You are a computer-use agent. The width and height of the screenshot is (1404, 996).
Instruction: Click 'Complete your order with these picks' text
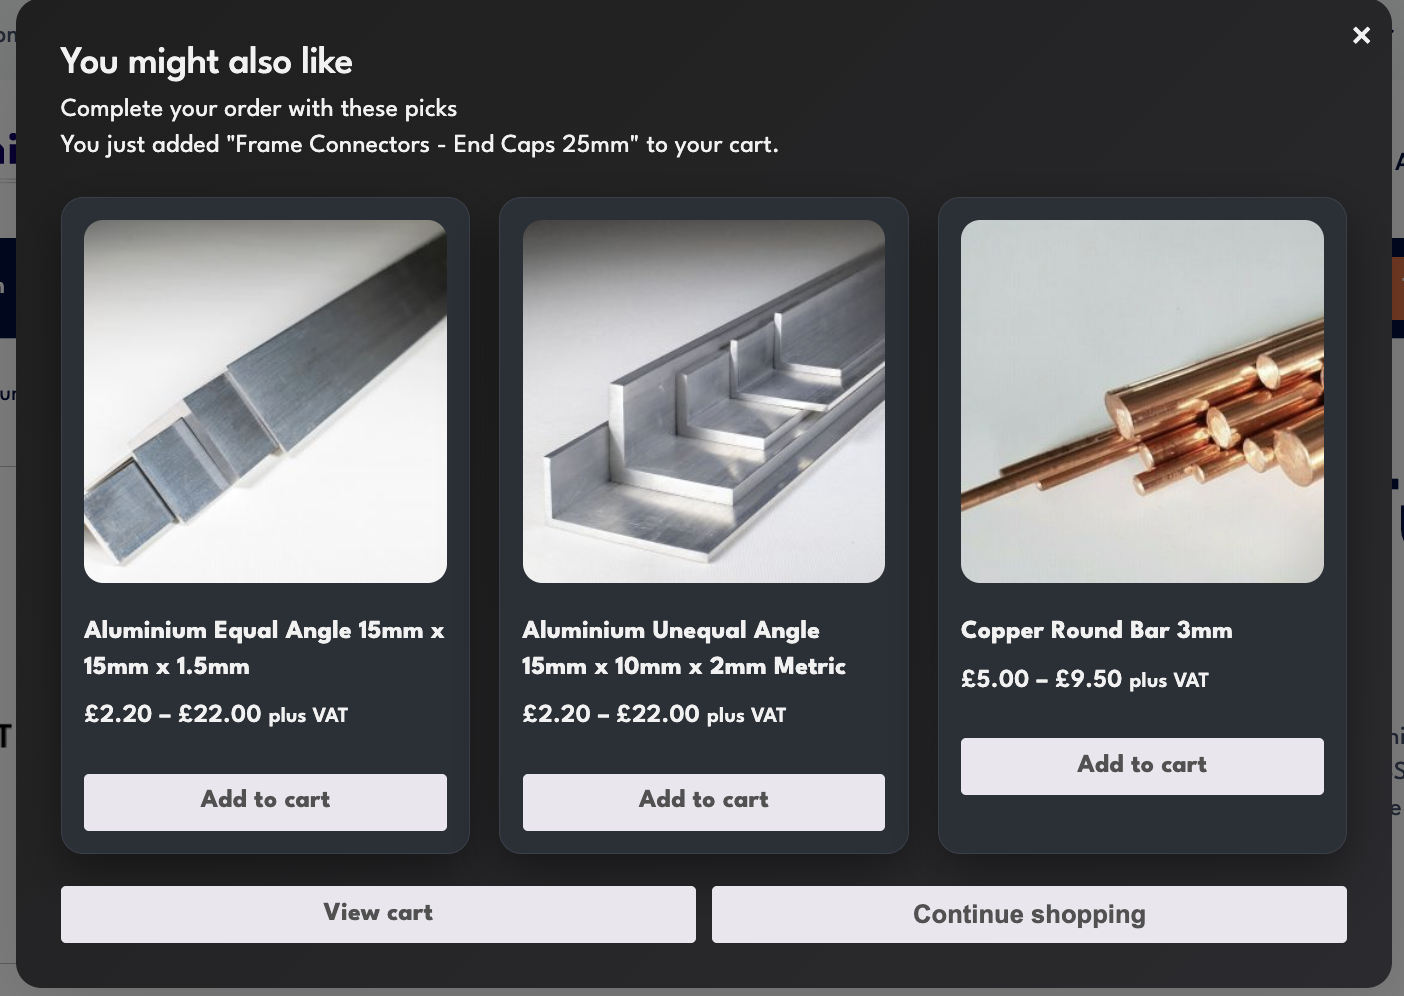258,108
